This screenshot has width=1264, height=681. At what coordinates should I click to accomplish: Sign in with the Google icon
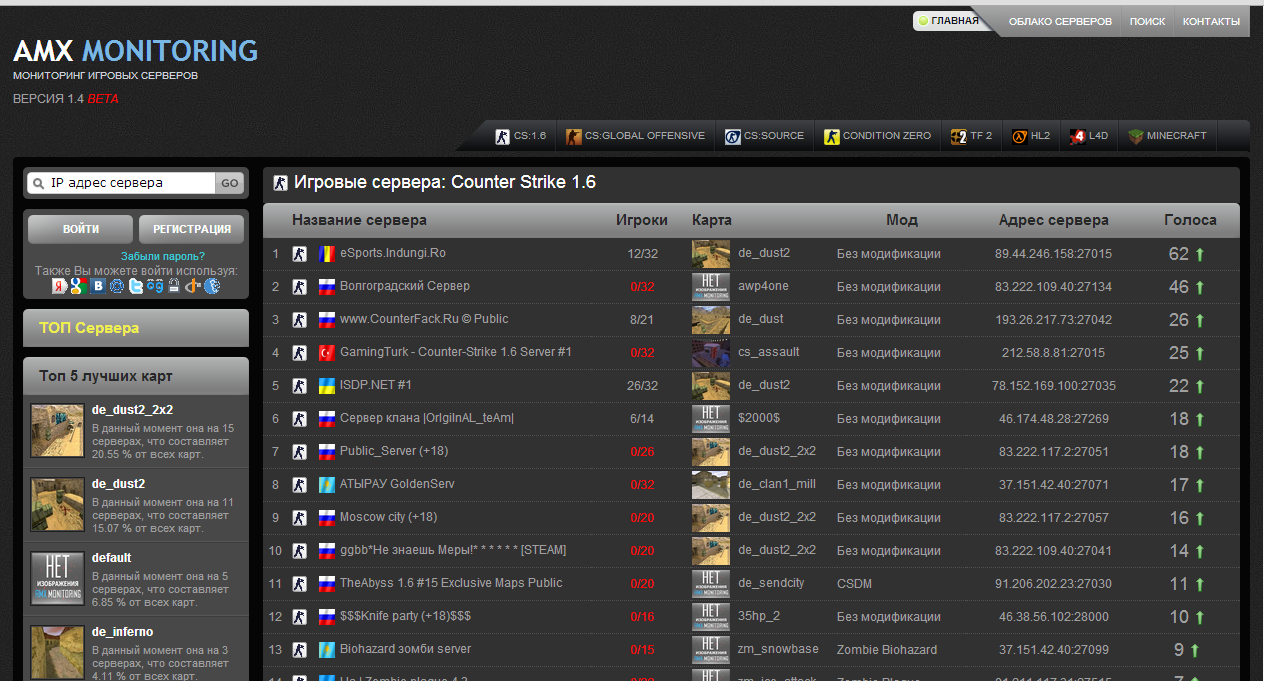79,286
